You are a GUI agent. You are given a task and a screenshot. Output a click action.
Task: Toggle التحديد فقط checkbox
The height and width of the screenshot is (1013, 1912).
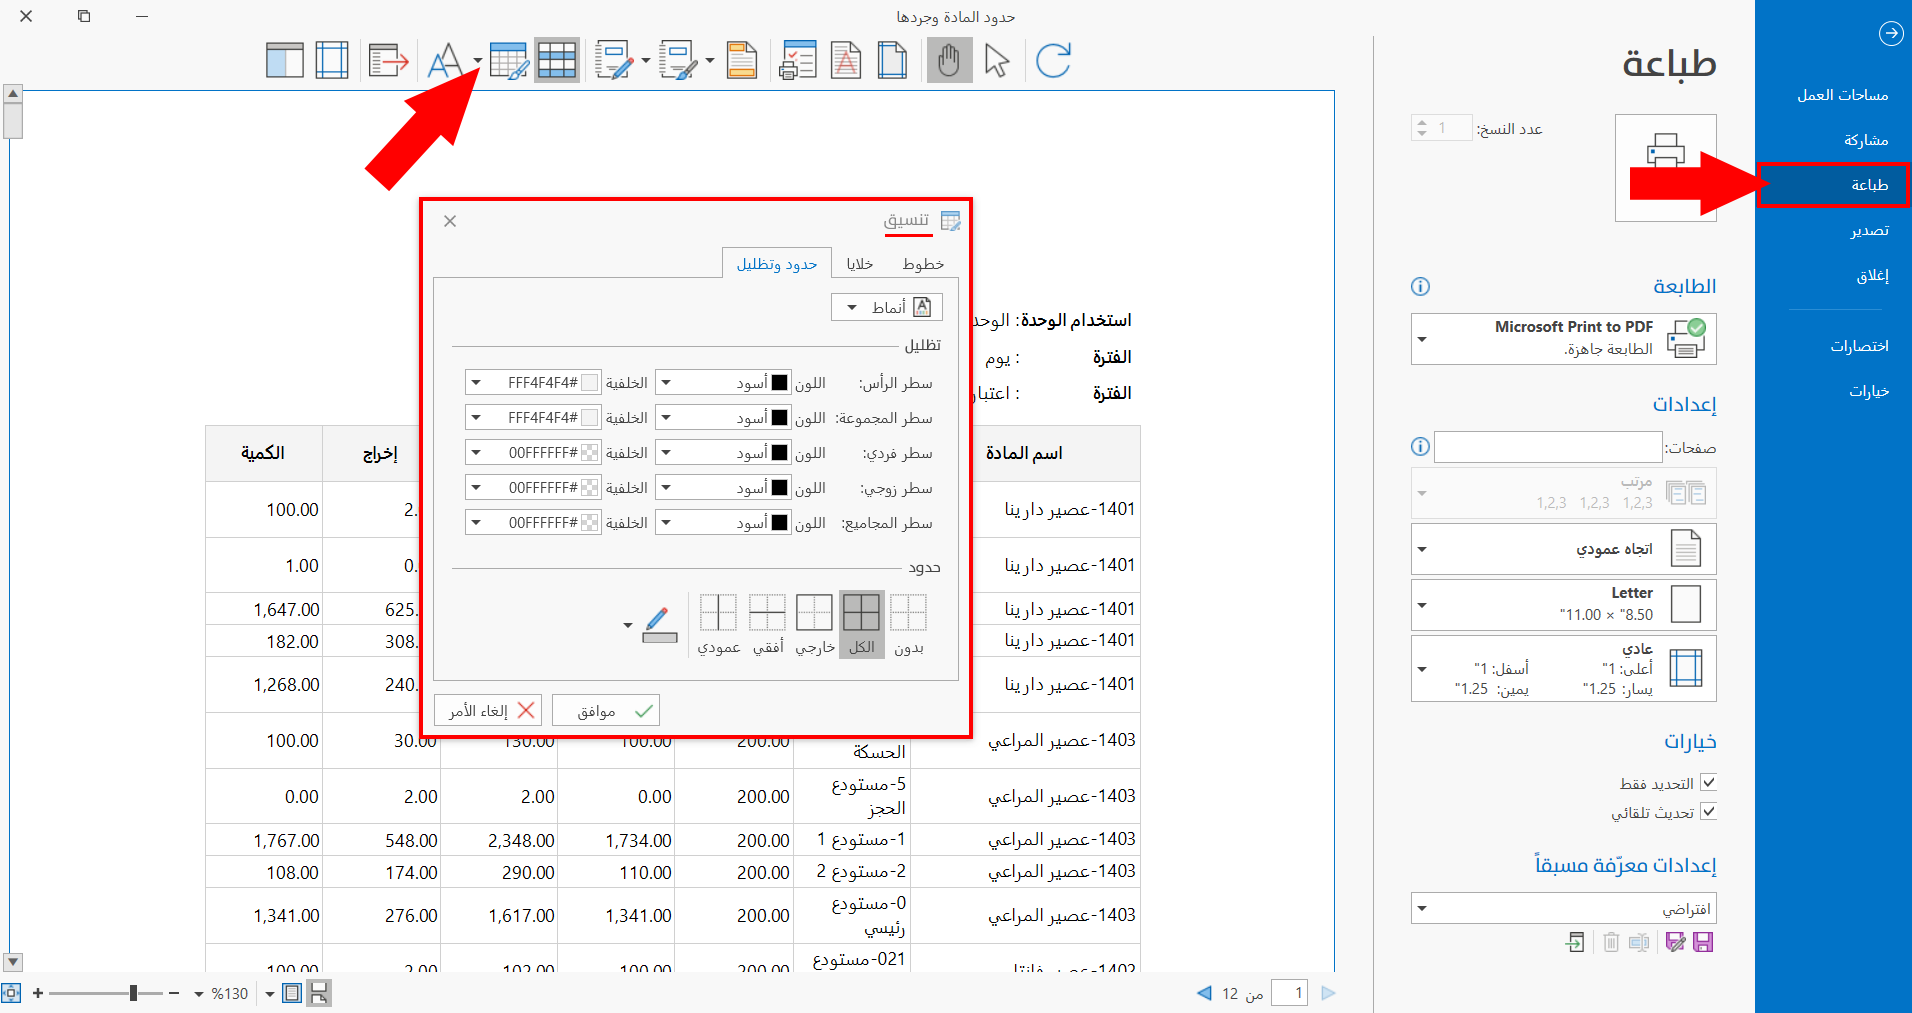(1708, 783)
